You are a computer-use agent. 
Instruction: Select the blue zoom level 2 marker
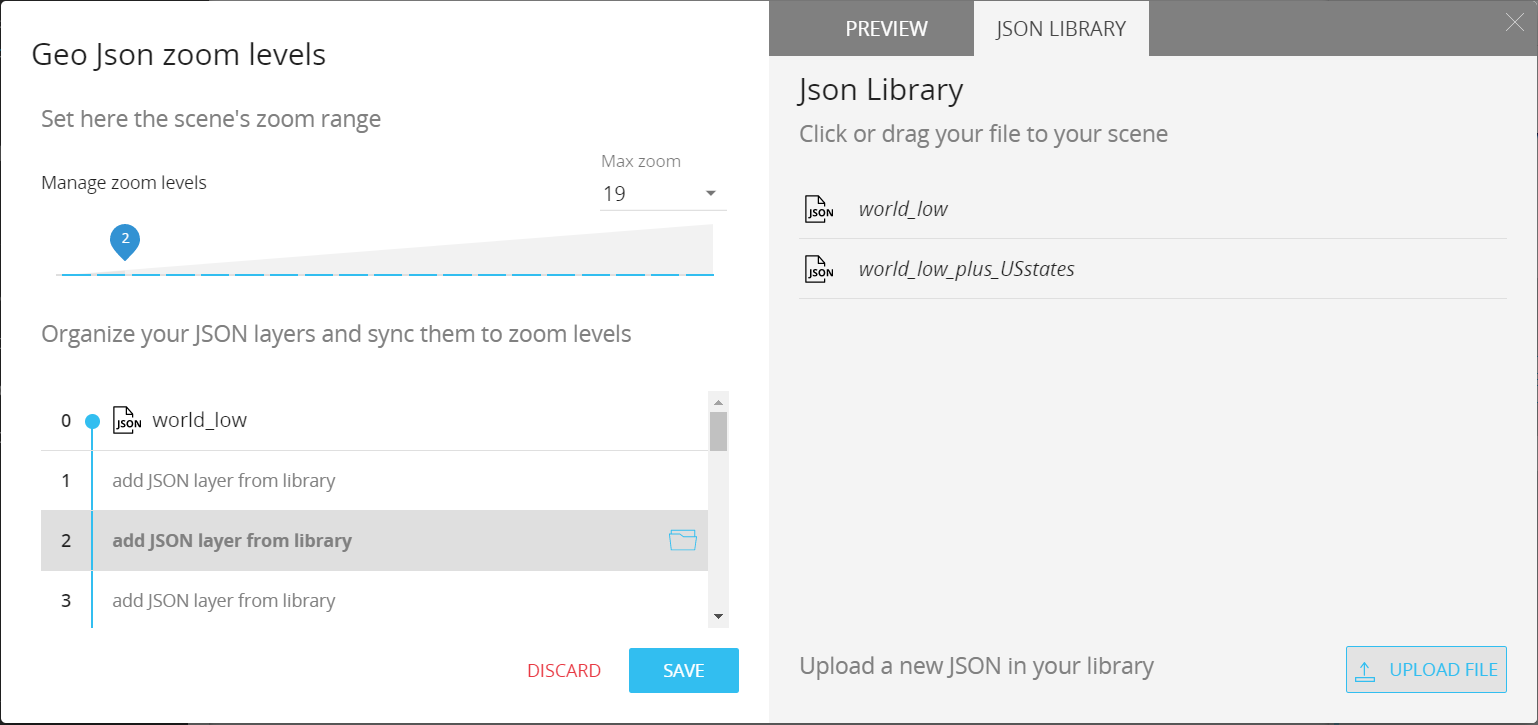(125, 241)
